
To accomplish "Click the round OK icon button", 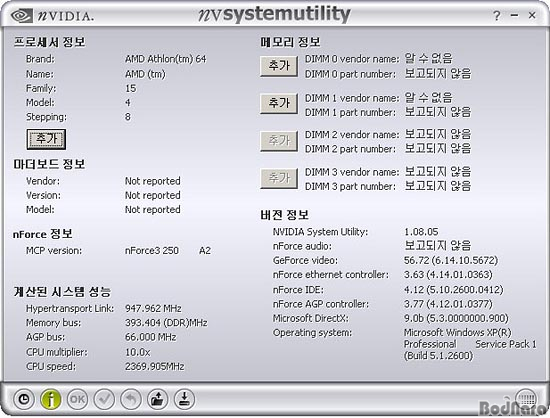I will coord(77,399).
